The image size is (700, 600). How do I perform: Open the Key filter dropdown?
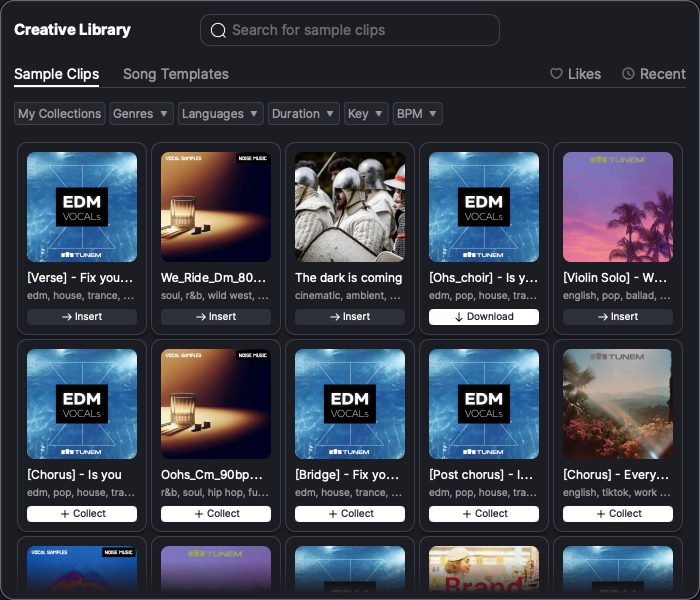(x=366, y=113)
